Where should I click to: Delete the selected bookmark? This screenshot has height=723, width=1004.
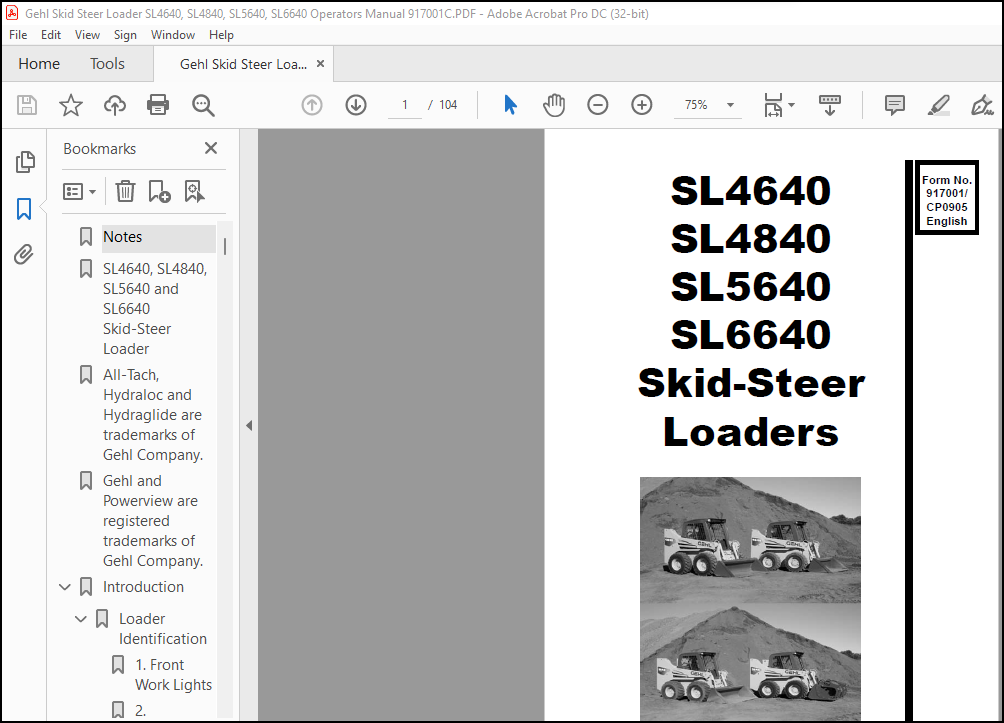click(x=125, y=191)
